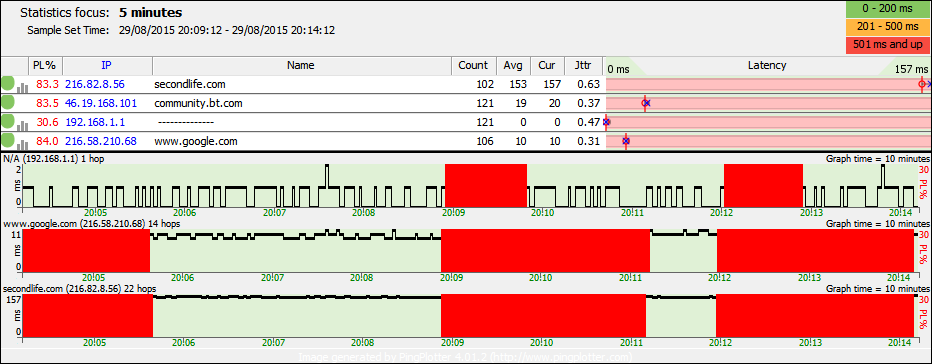This screenshot has width=932, height=364.
Task: Click the latency marker in the 192.168.1.1 row
Action: pyautogui.click(x=606, y=122)
